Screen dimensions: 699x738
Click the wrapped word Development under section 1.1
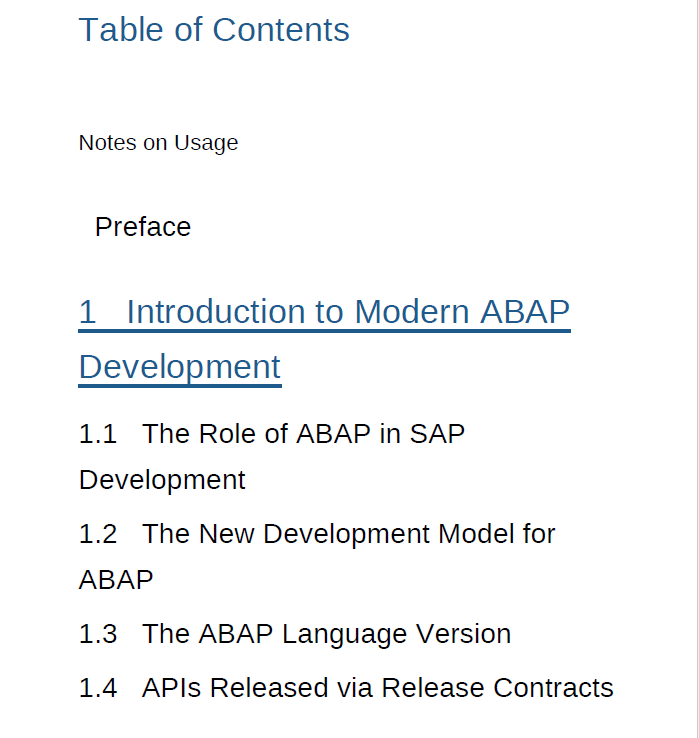pyautogui.click(x=162, y=480)
